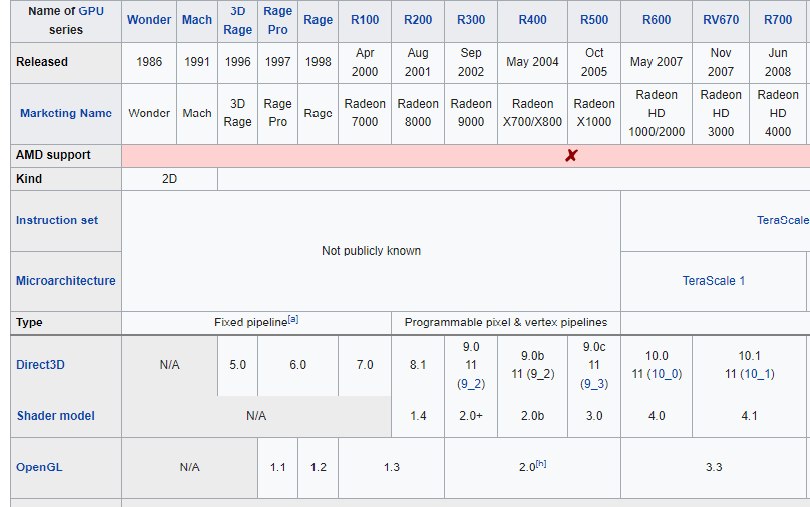810x507 pixels.
Task: Click the Direct3D 5.0 cell
Action: pos(238,365)
